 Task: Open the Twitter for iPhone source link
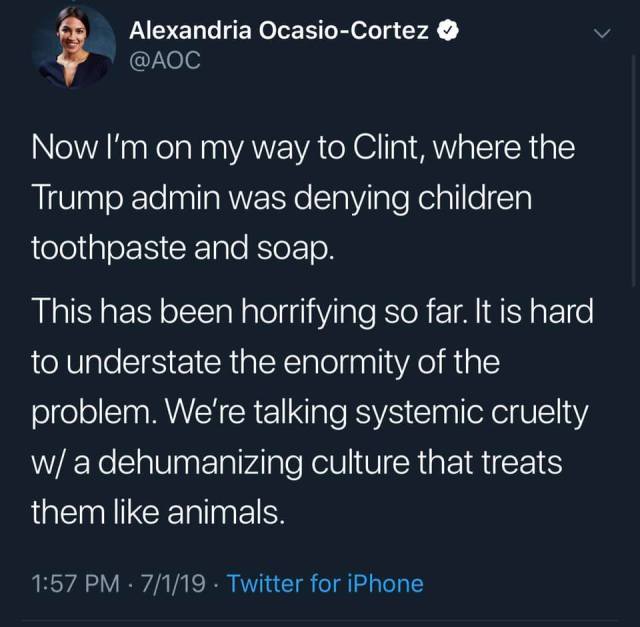(325, 583)
